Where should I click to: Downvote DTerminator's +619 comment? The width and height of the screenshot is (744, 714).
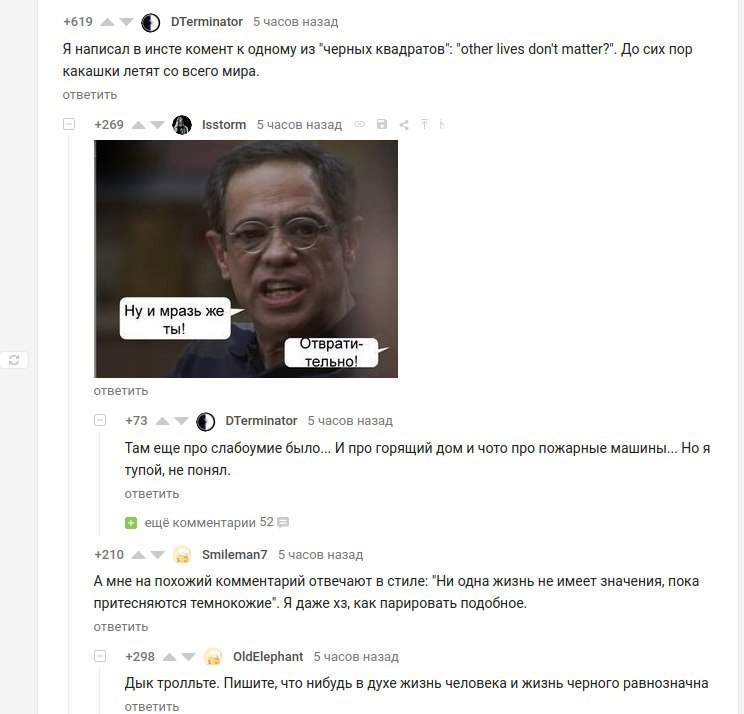click(x=126, y=22)
